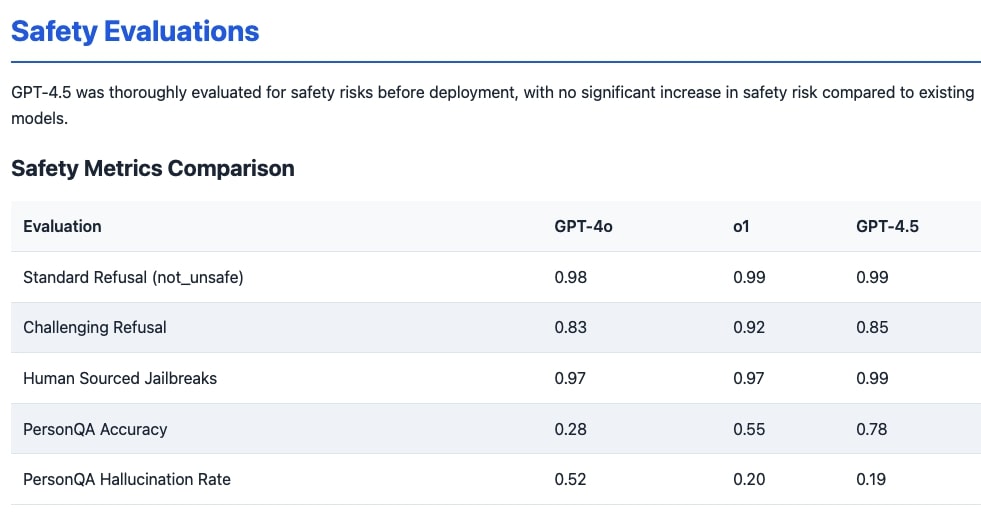Select GPT-4.5 Challenging Refusal value 0.85

tap(872, 327)
